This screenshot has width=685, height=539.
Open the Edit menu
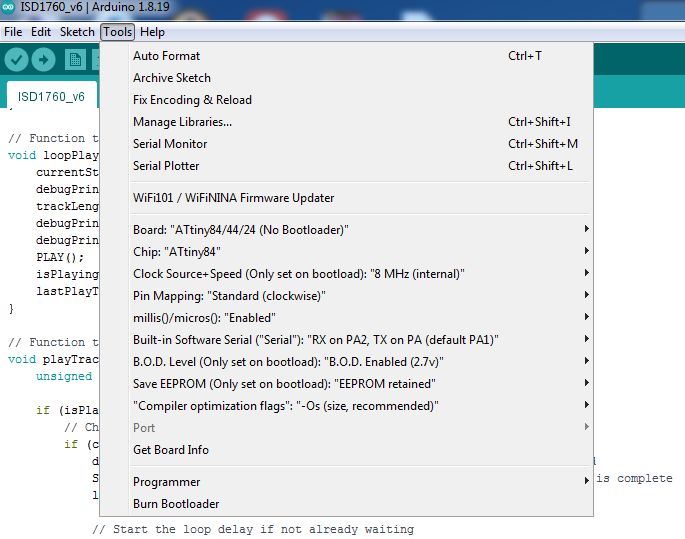point(41,32)
